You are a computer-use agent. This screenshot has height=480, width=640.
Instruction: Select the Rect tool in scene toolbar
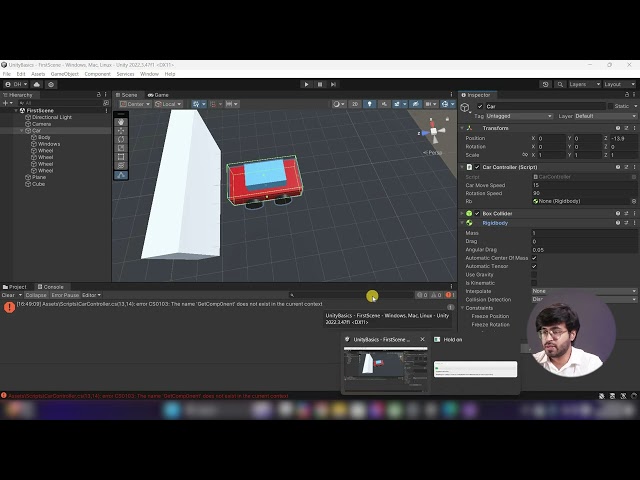(121, 157)
